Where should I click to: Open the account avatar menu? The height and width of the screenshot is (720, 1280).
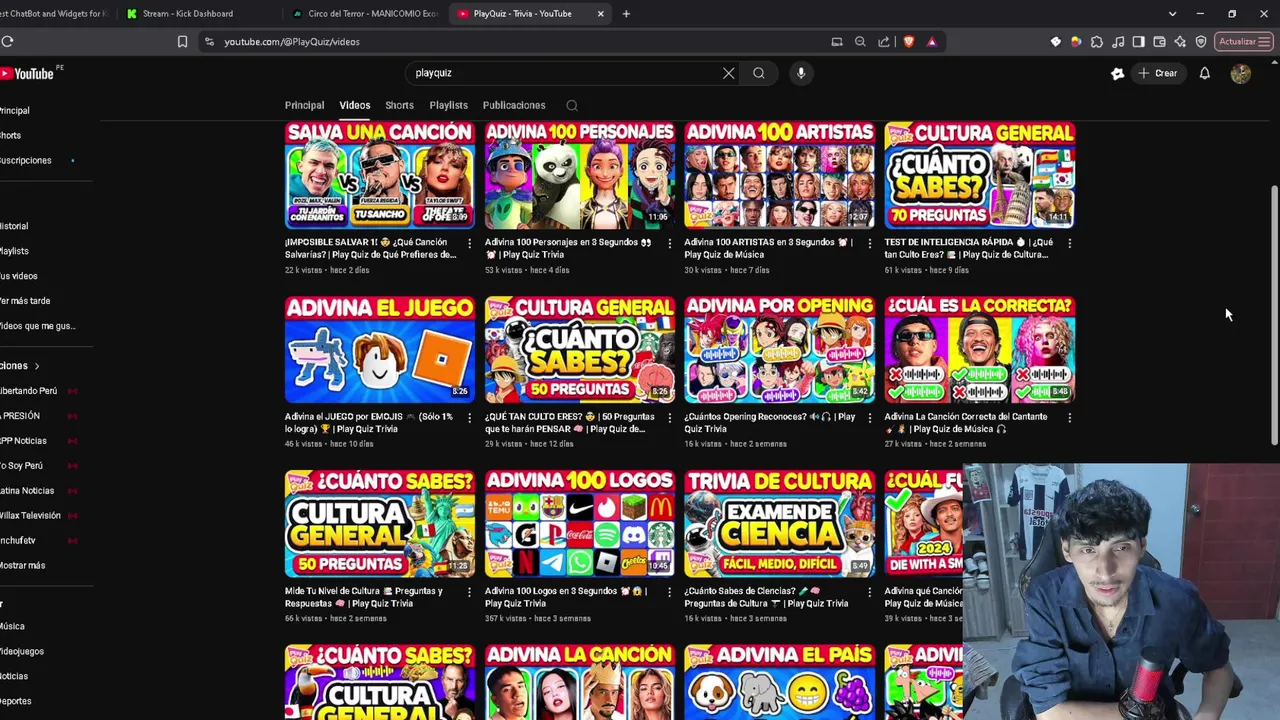1241,73
